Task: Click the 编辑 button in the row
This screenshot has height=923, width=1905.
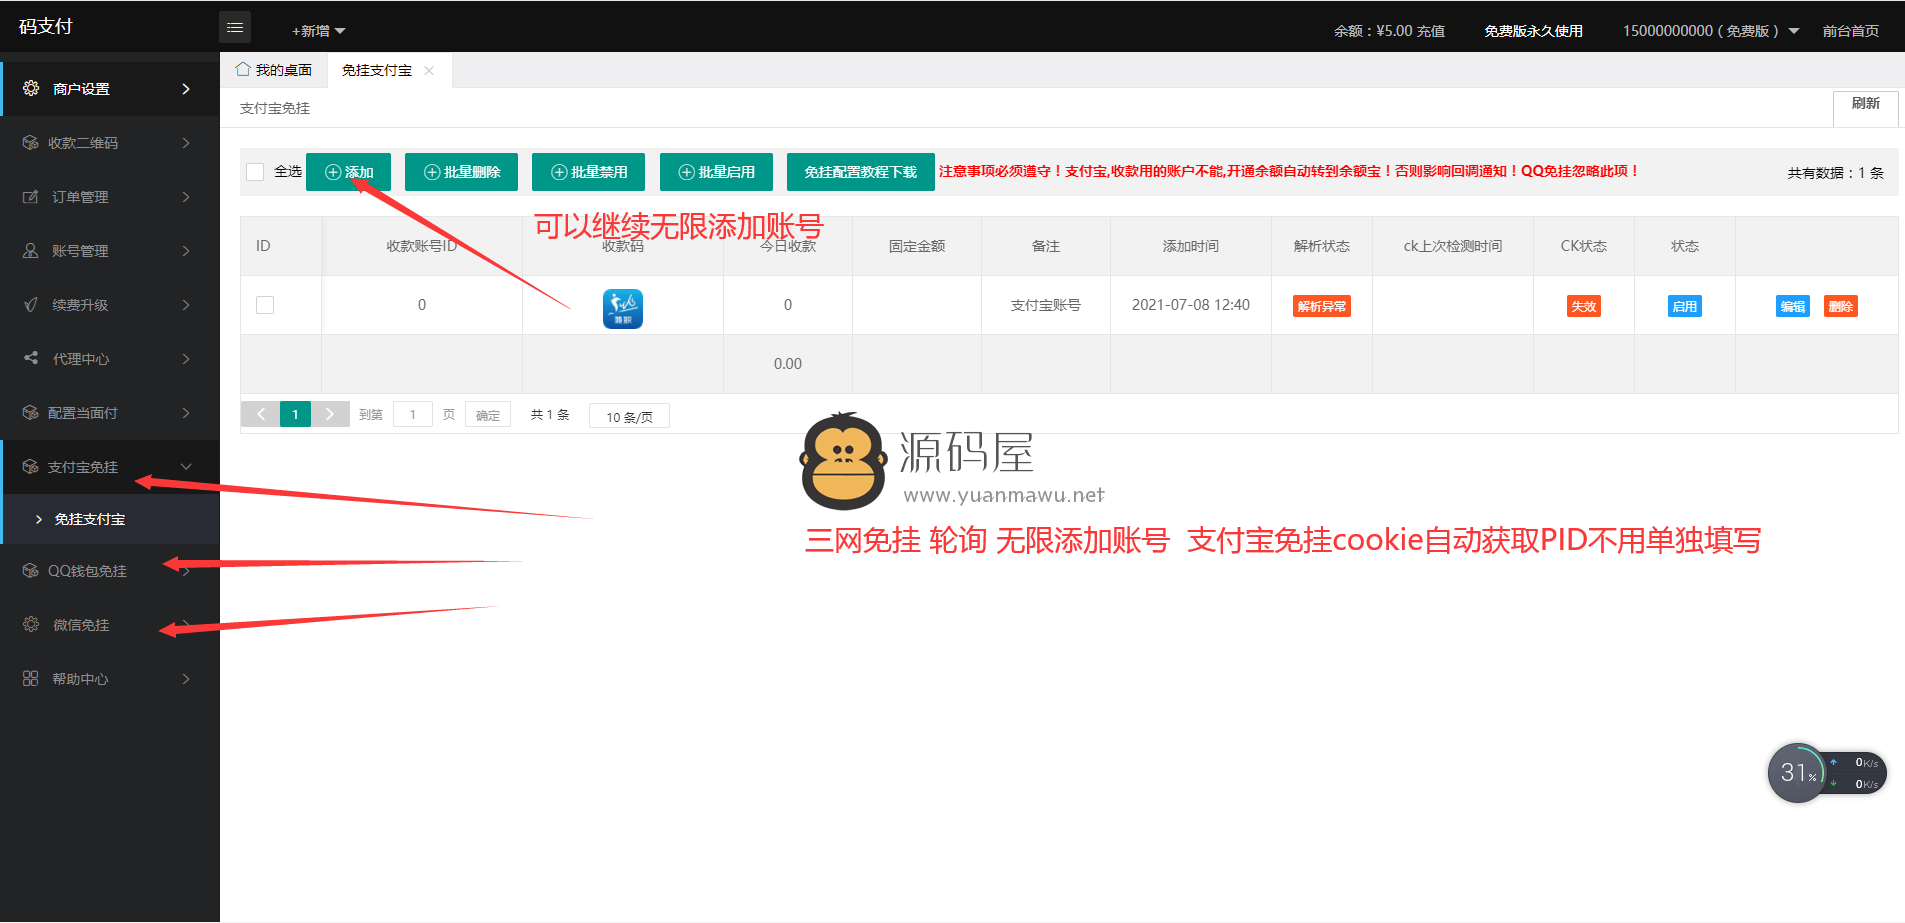Action: click(x=1793, y=306)
